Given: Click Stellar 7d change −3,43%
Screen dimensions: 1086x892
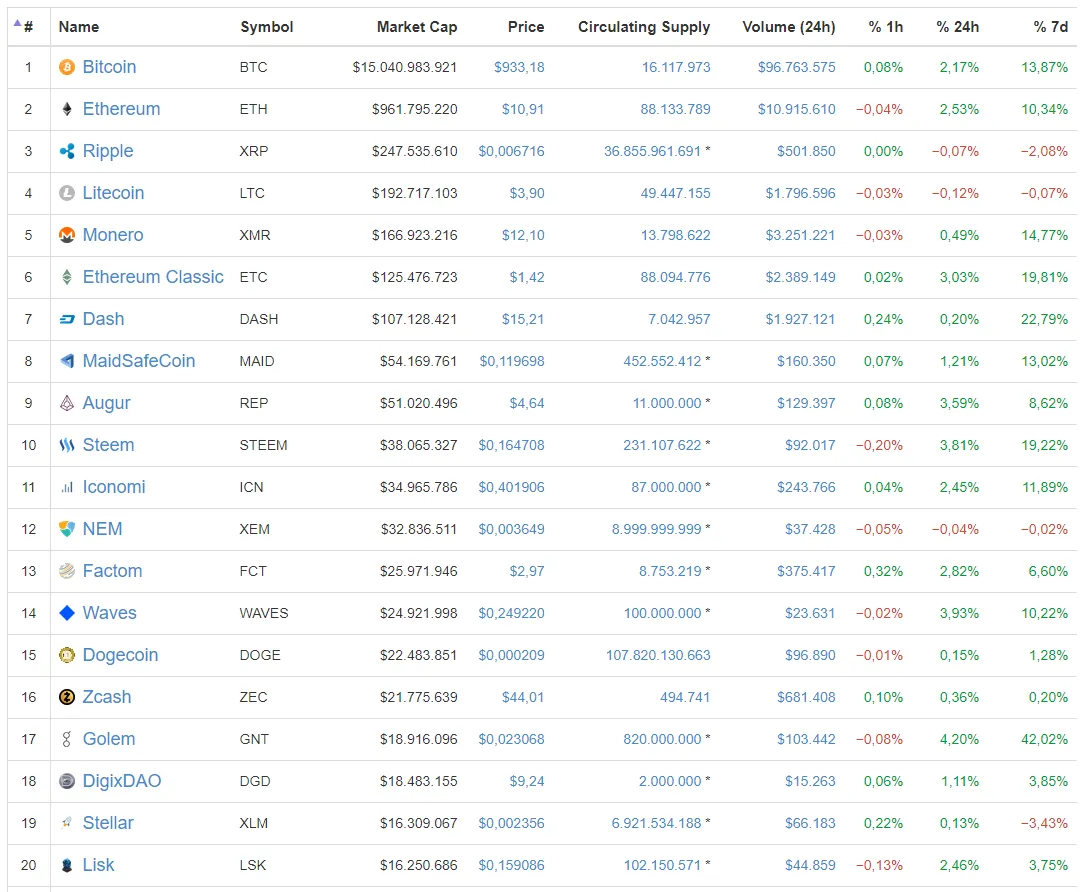Looking at the screenshot, I should pyautogui.click(x=1044, y=823).
